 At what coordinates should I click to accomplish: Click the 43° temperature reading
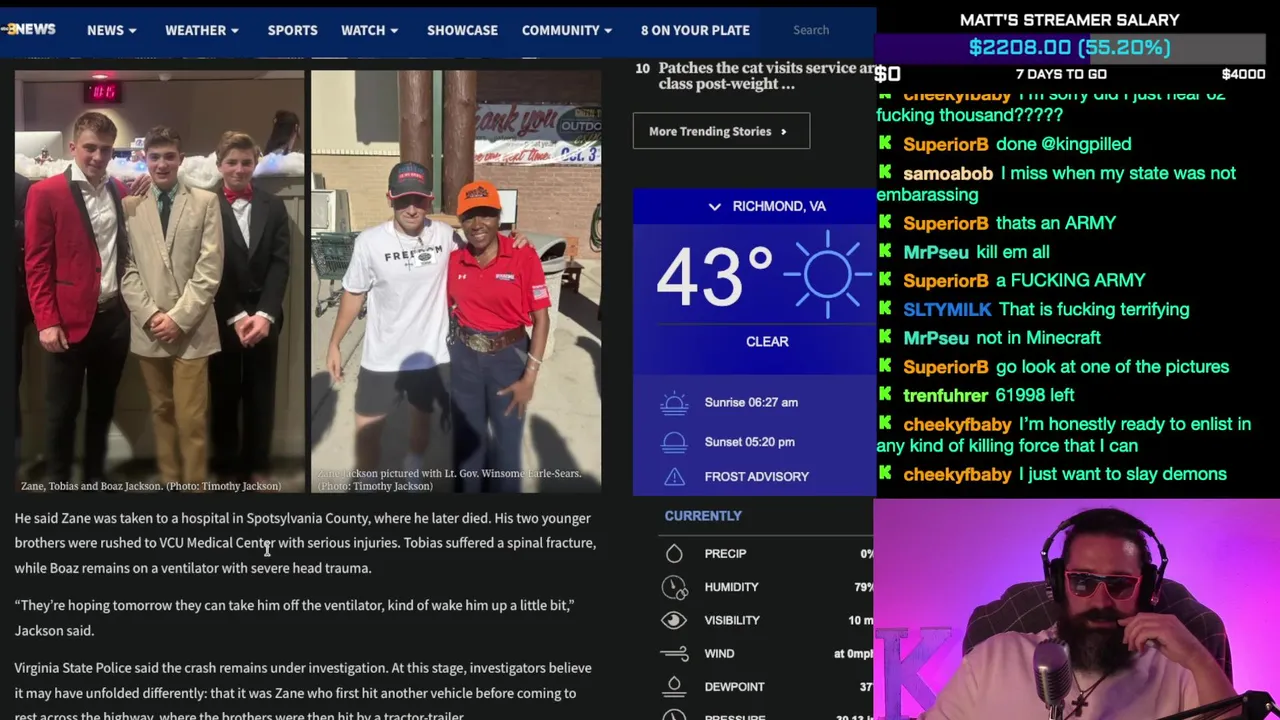[x=714, y=277]
